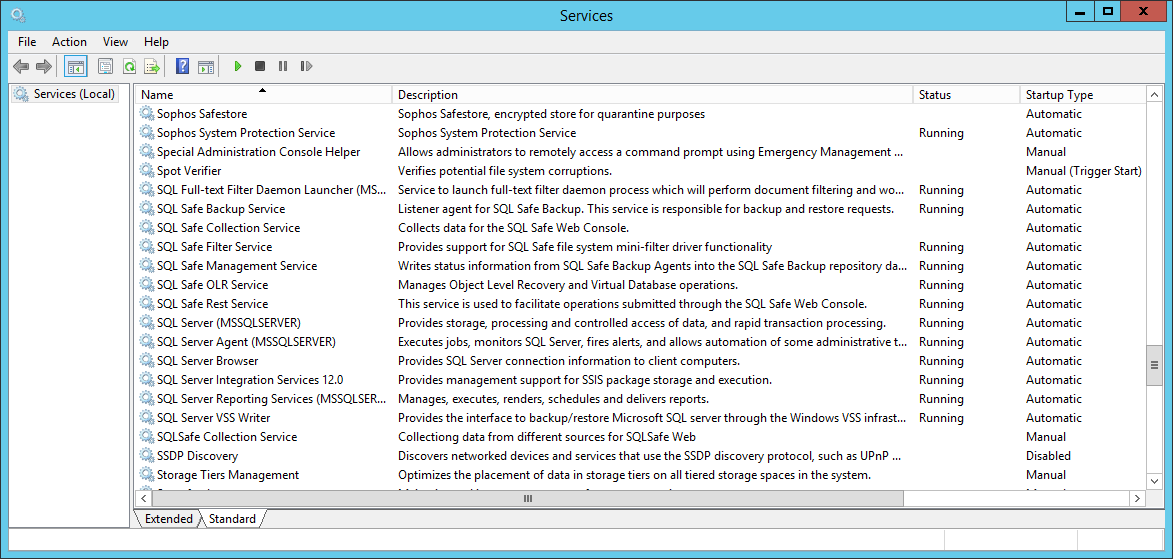1173x559 pixels.
Task: Click the Sophos Safestore gear icon
Action: (x=147, y=114)
